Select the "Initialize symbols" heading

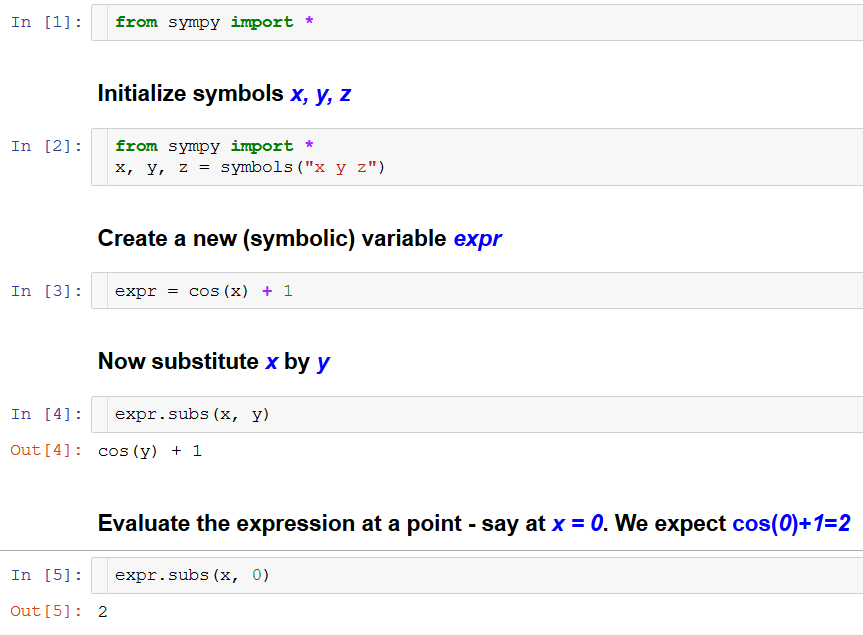tap(190, 94)
